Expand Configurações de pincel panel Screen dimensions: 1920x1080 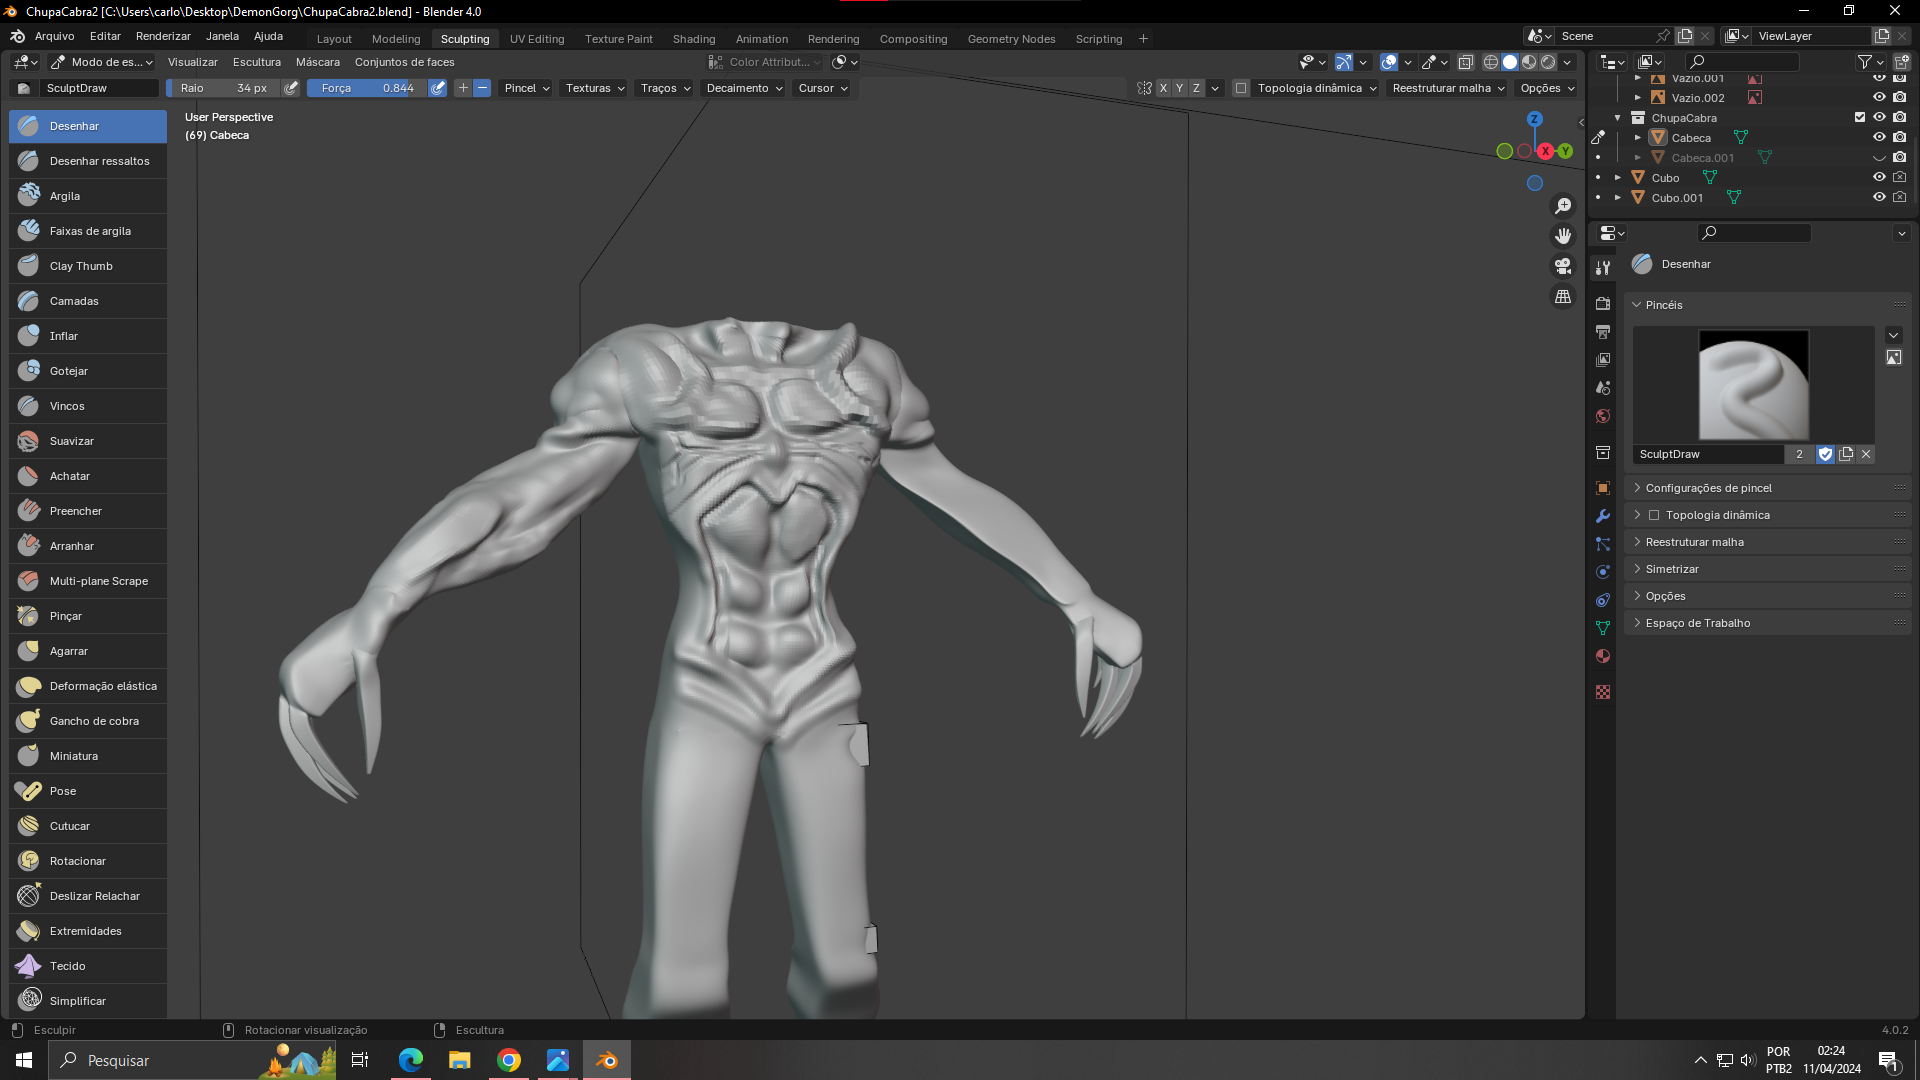point(1708,488)
